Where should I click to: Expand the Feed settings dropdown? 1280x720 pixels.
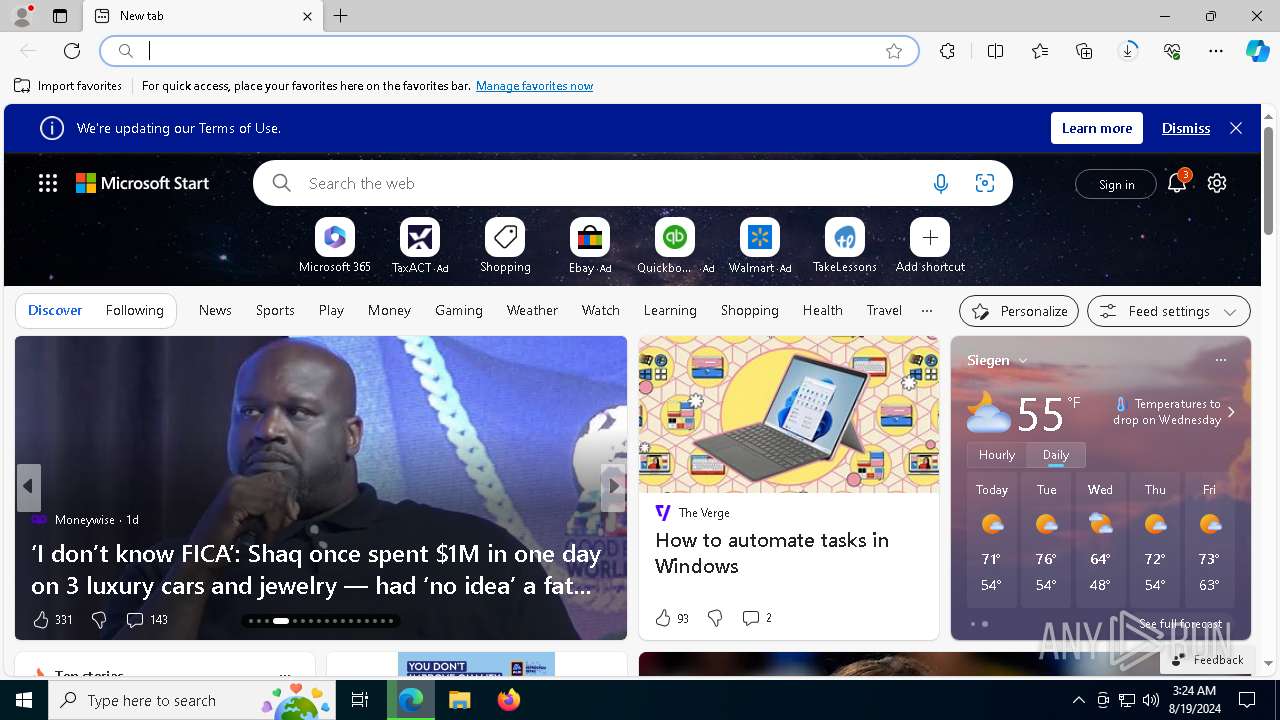(1169, 311)
